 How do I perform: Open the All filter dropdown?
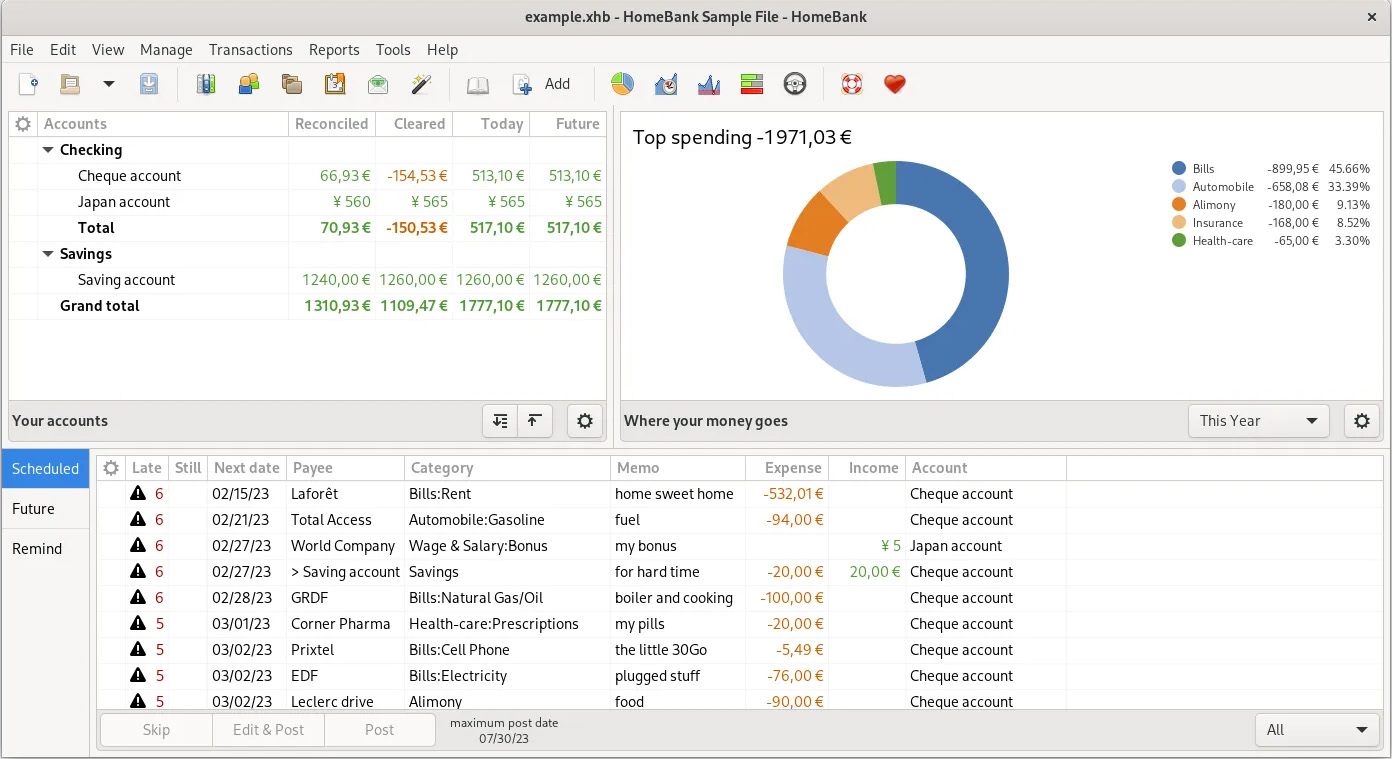[1316, 730]
